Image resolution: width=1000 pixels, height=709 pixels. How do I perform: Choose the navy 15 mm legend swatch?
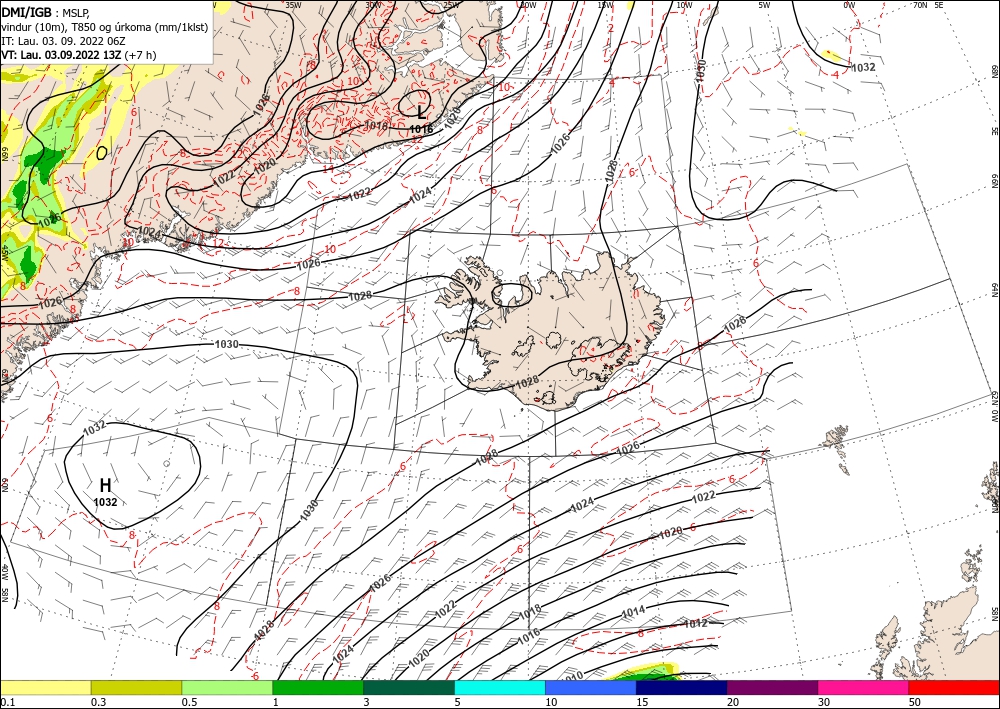[682, 687]
